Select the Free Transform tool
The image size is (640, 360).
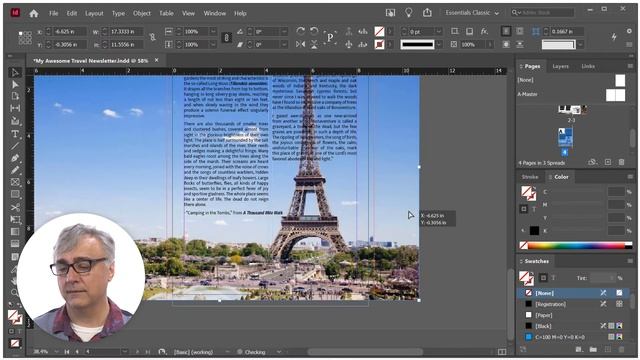[x=15, y=220]
